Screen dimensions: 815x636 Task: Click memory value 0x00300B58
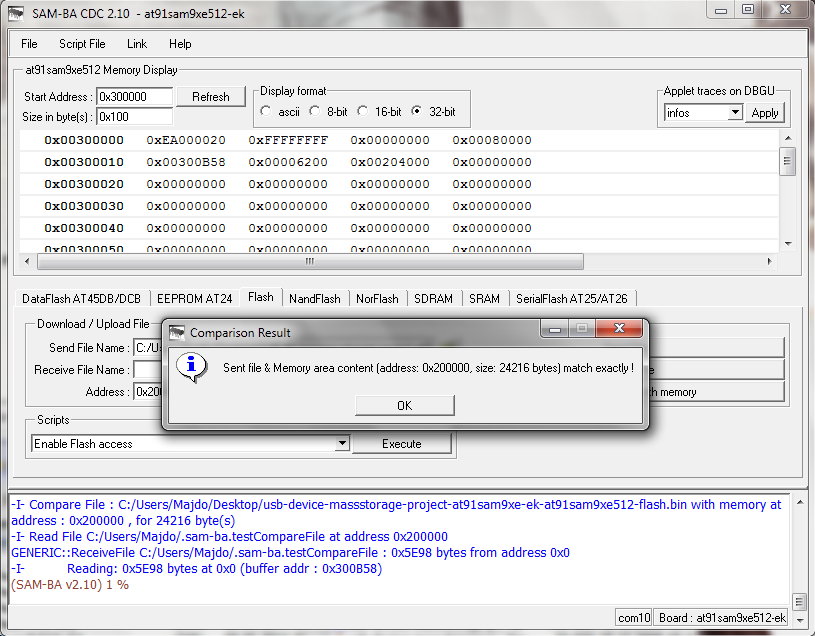click(186, 162)
